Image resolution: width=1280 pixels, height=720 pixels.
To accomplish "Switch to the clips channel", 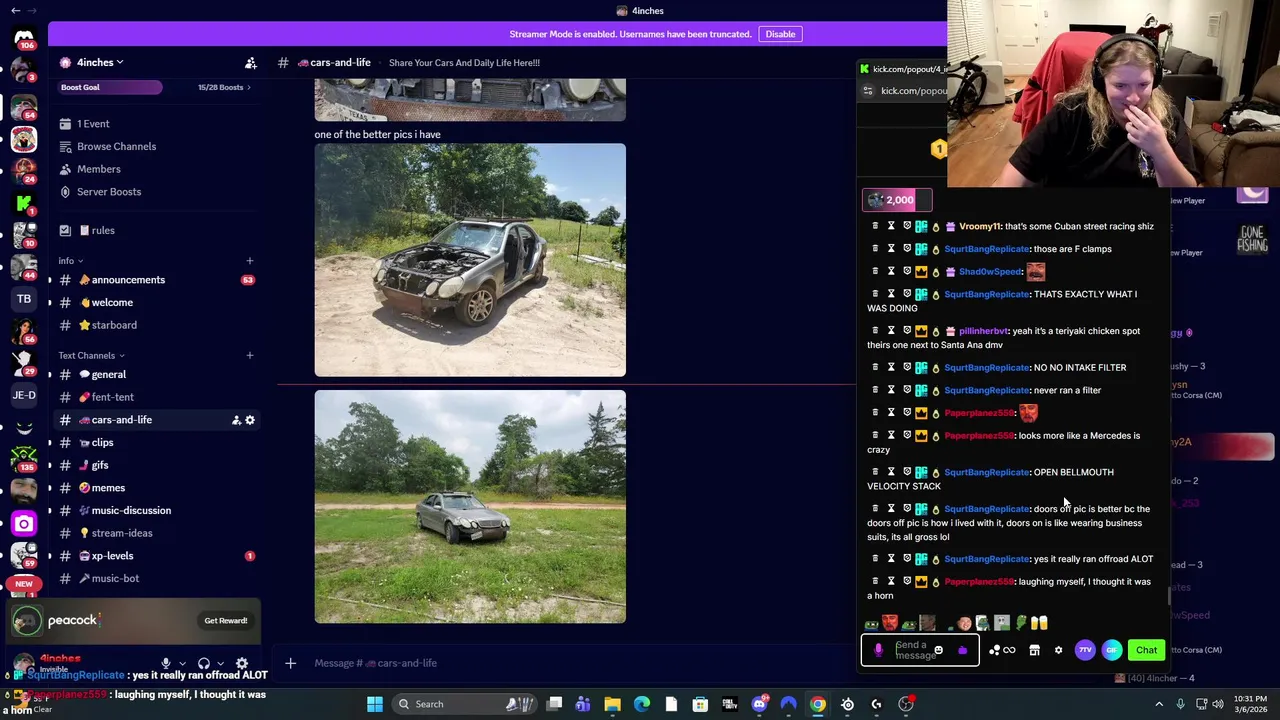I will coord(155,442).
